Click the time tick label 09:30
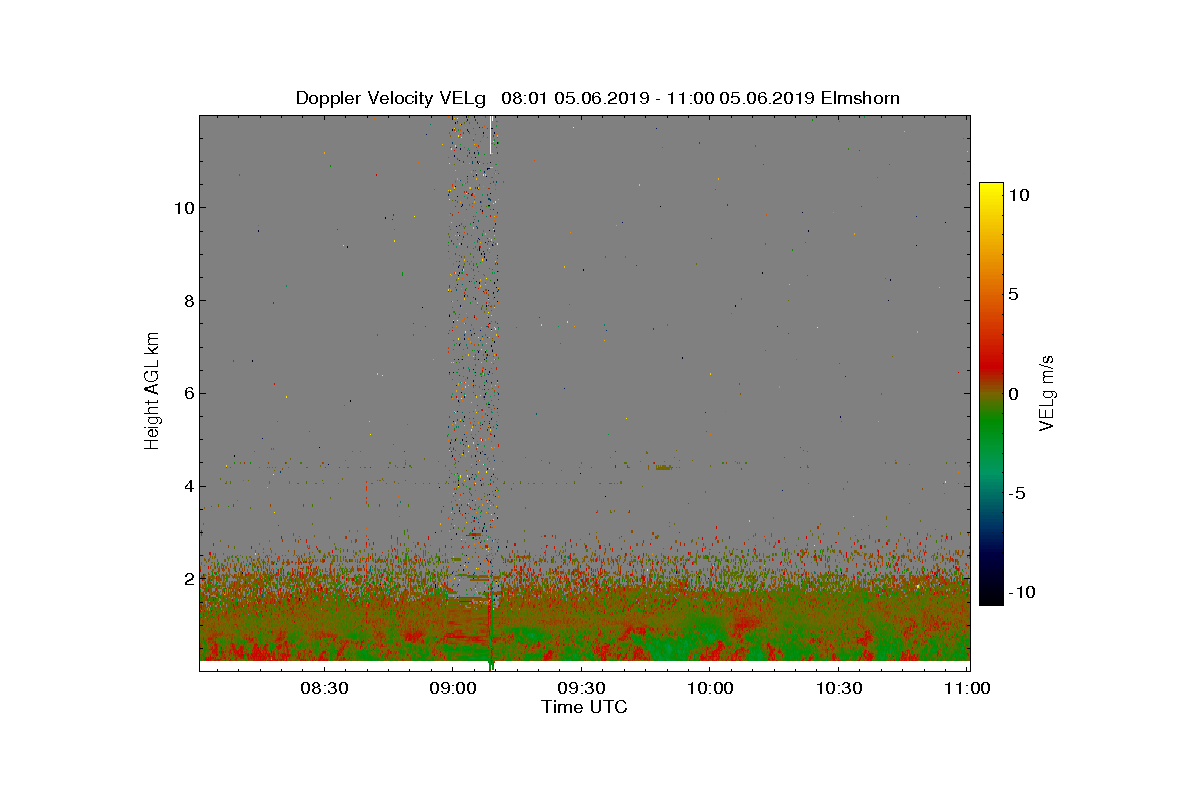Viewport: 1200px width, 800px height. tap(581, 688)
